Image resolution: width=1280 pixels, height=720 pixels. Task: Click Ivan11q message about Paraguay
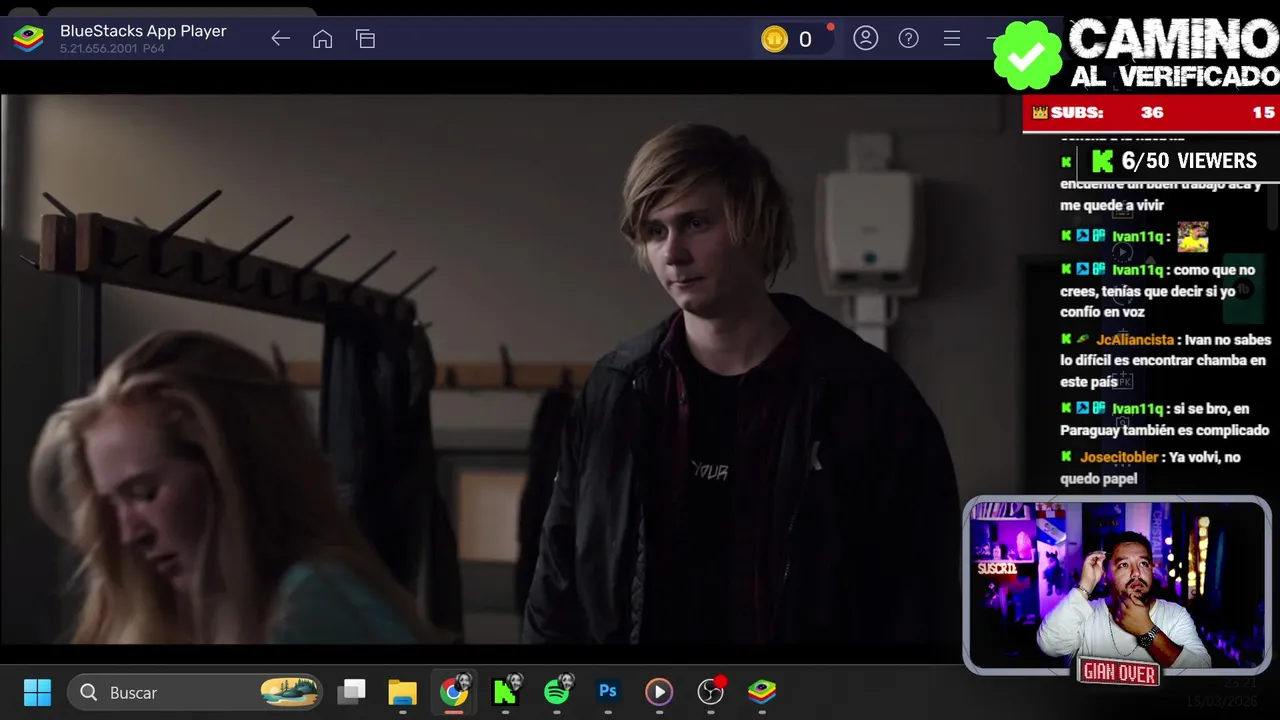(1165, 419)
